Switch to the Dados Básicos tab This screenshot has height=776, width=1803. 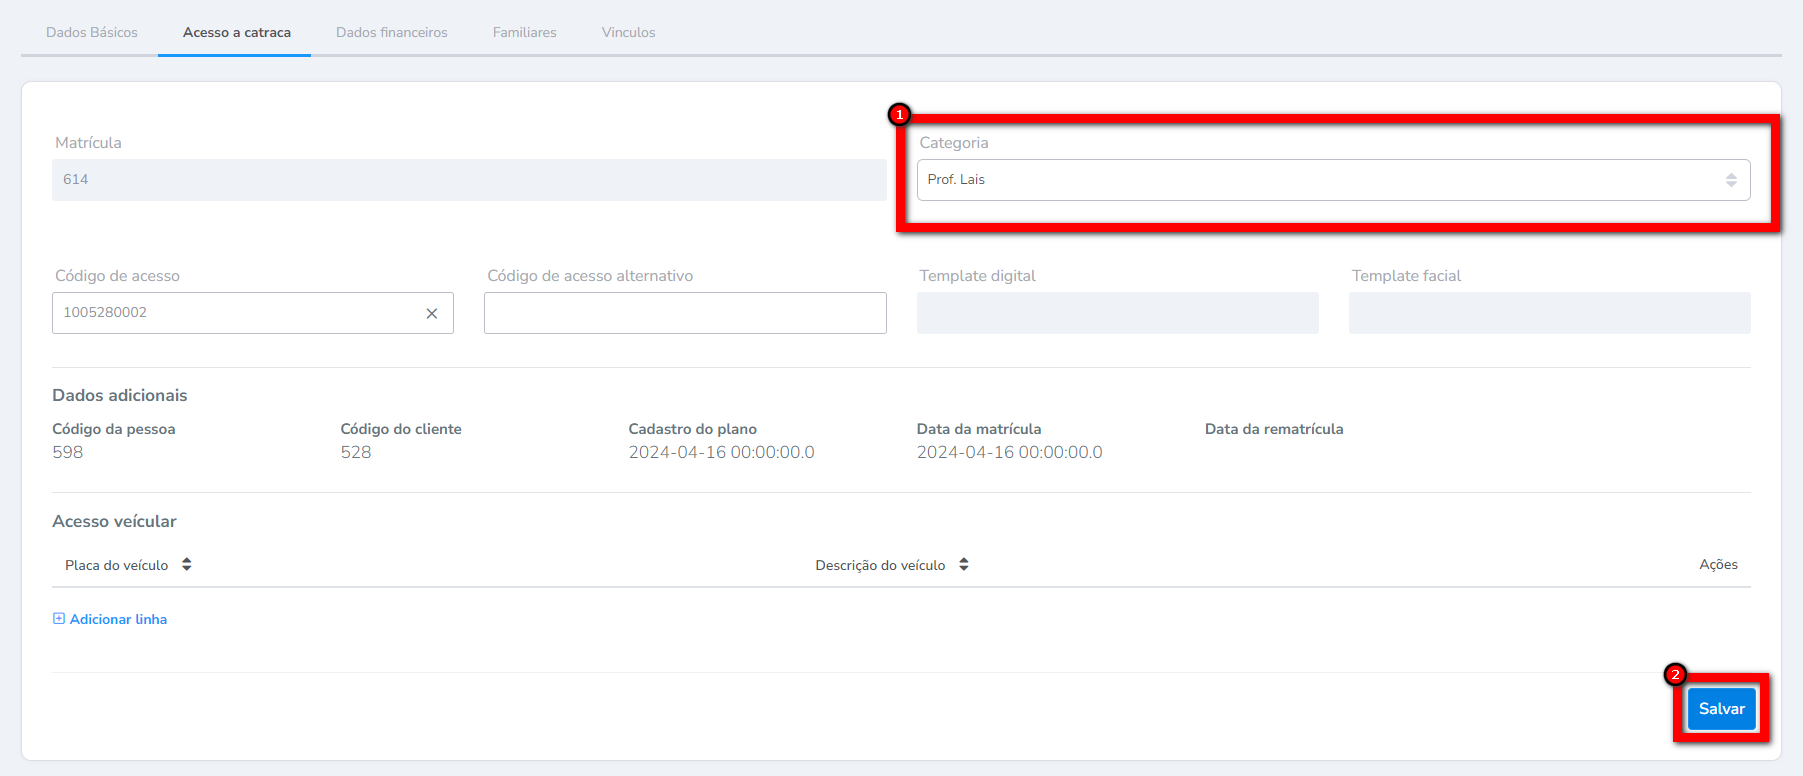pos(92,32)
